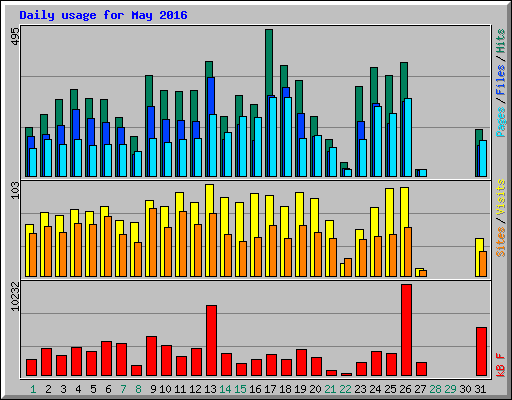Click day 2 on the x-axis
The width and height of the screenshot is (512, 400).
(x=48, y=389)
